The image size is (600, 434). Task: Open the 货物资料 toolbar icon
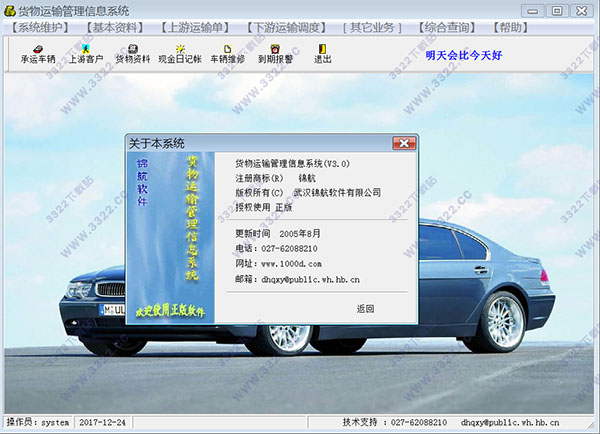(x=133, y=54)
